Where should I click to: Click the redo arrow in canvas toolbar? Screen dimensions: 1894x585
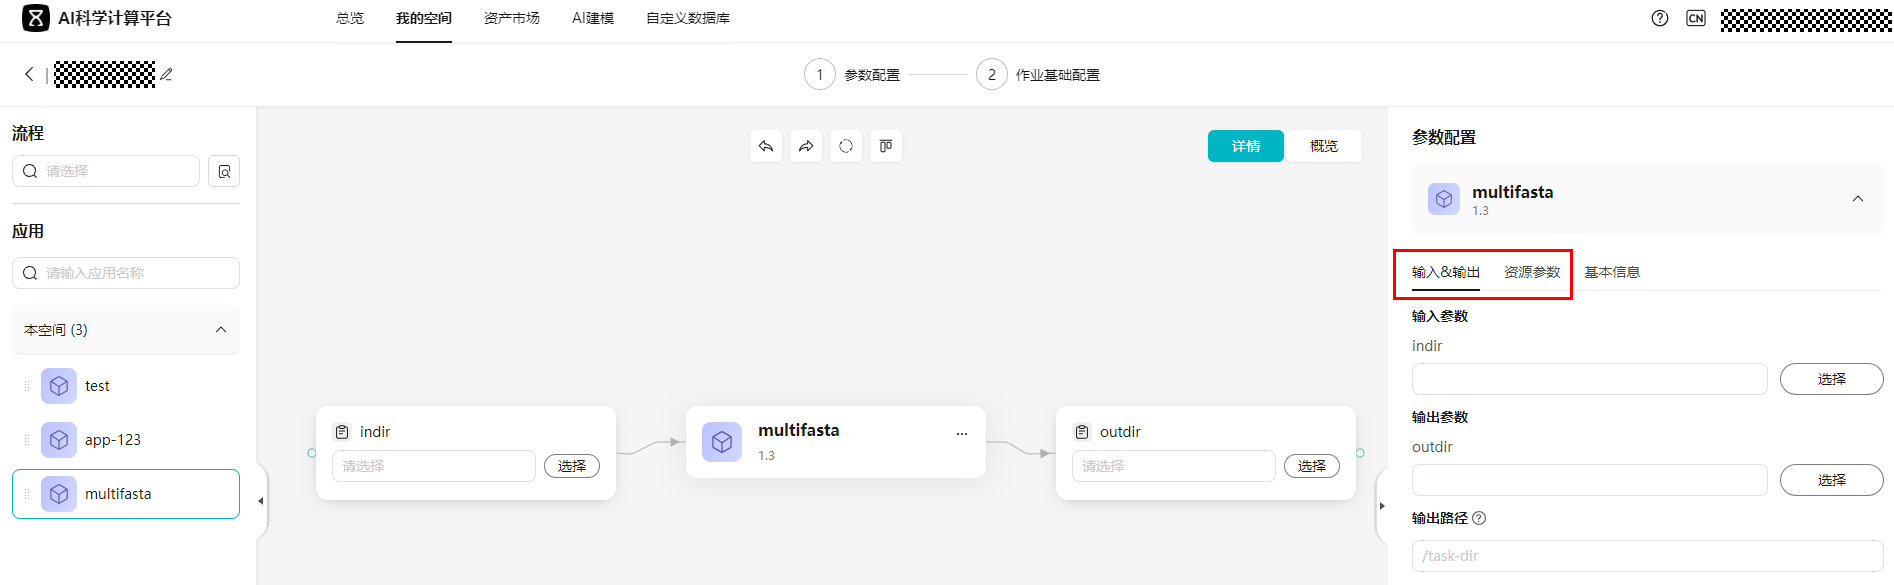(x=806, y=146)
